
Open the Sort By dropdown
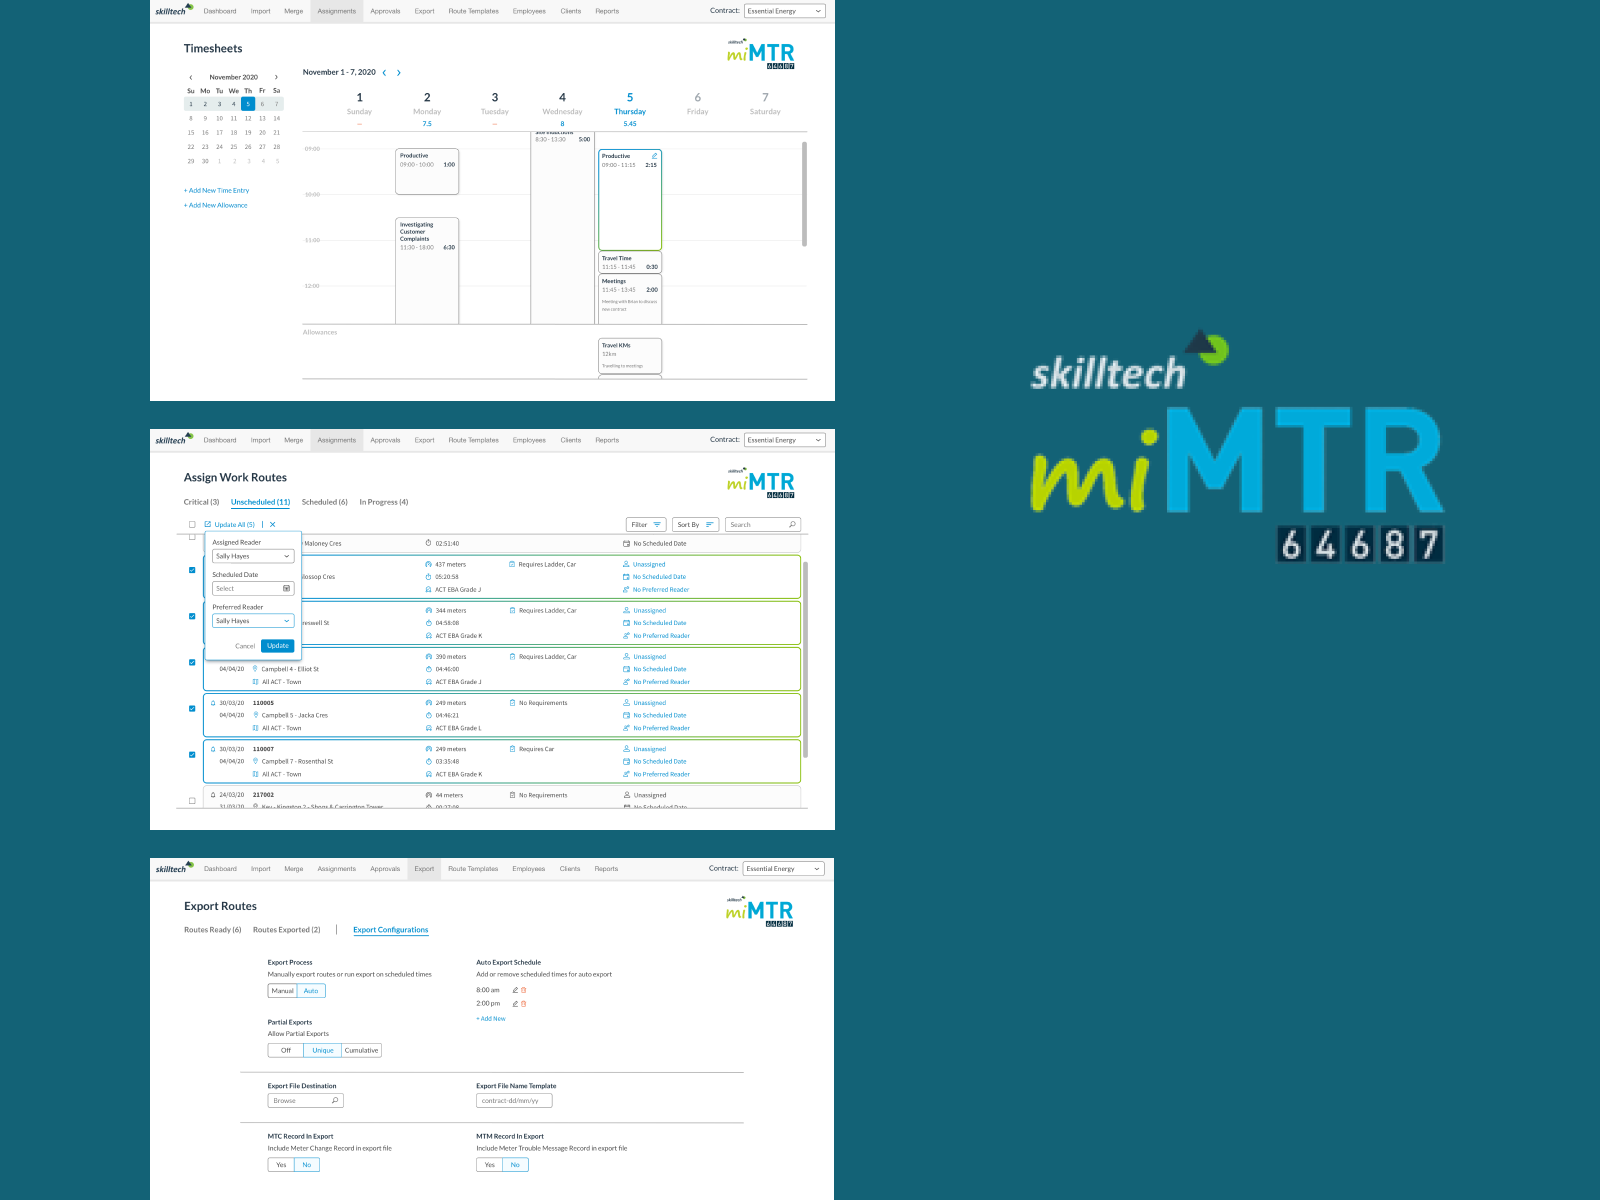(x=695, y=524)
